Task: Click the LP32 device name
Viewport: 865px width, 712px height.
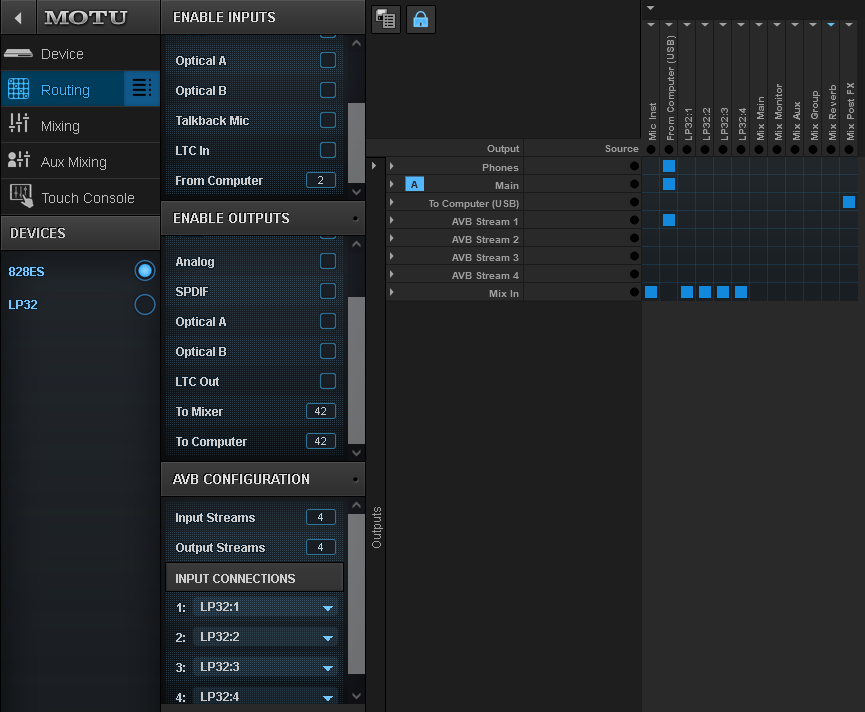Action: pyautogui.click(x=23, y=305)
